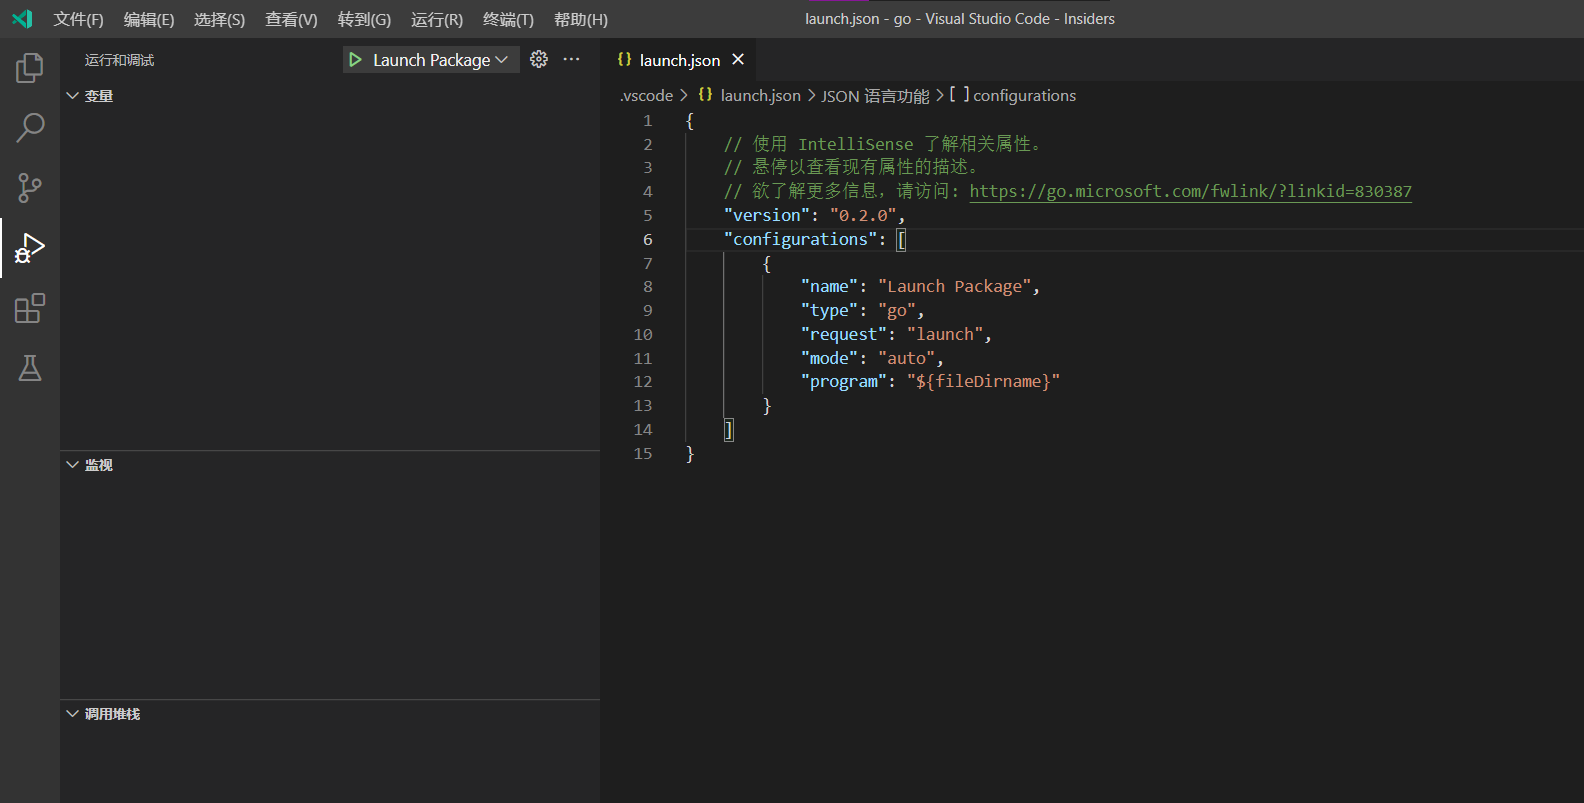Select the launch.json editor tab
This screenshot has height=803, width=1584.
pyautogui.click(x=680, y=60)
